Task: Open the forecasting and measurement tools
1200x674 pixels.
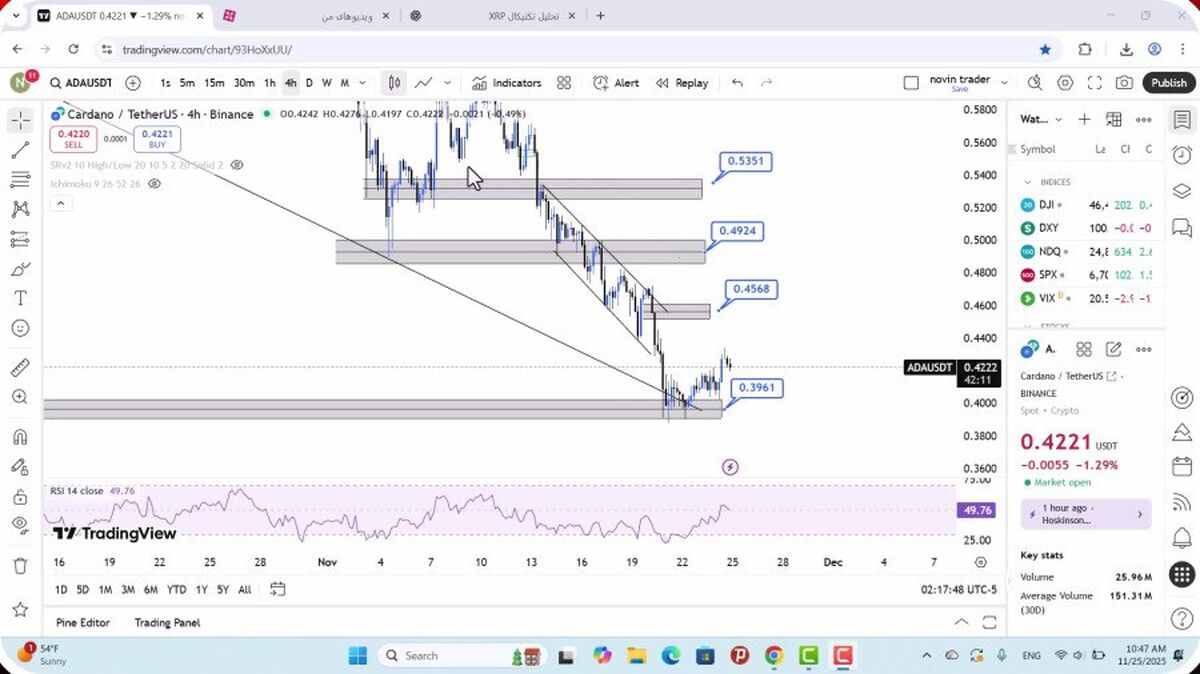Action: pos(20,239)
